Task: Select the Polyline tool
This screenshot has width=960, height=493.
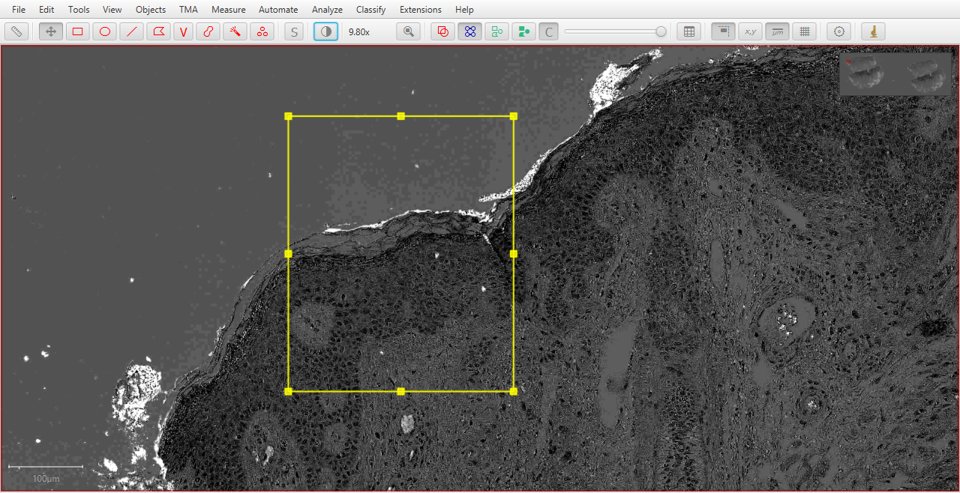Action: [183, 31]
